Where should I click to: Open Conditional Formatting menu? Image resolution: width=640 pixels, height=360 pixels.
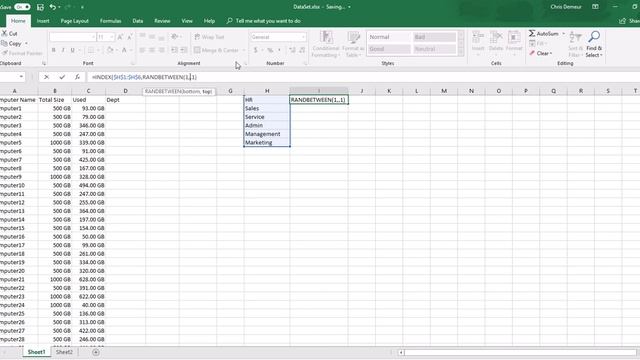pyautogui.click(x=326, y=44)
